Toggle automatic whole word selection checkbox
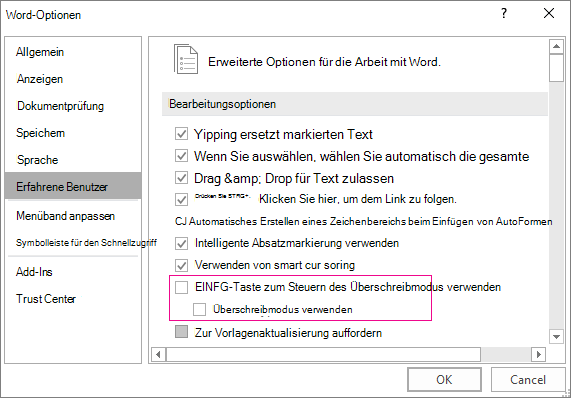 coord(181,156)
